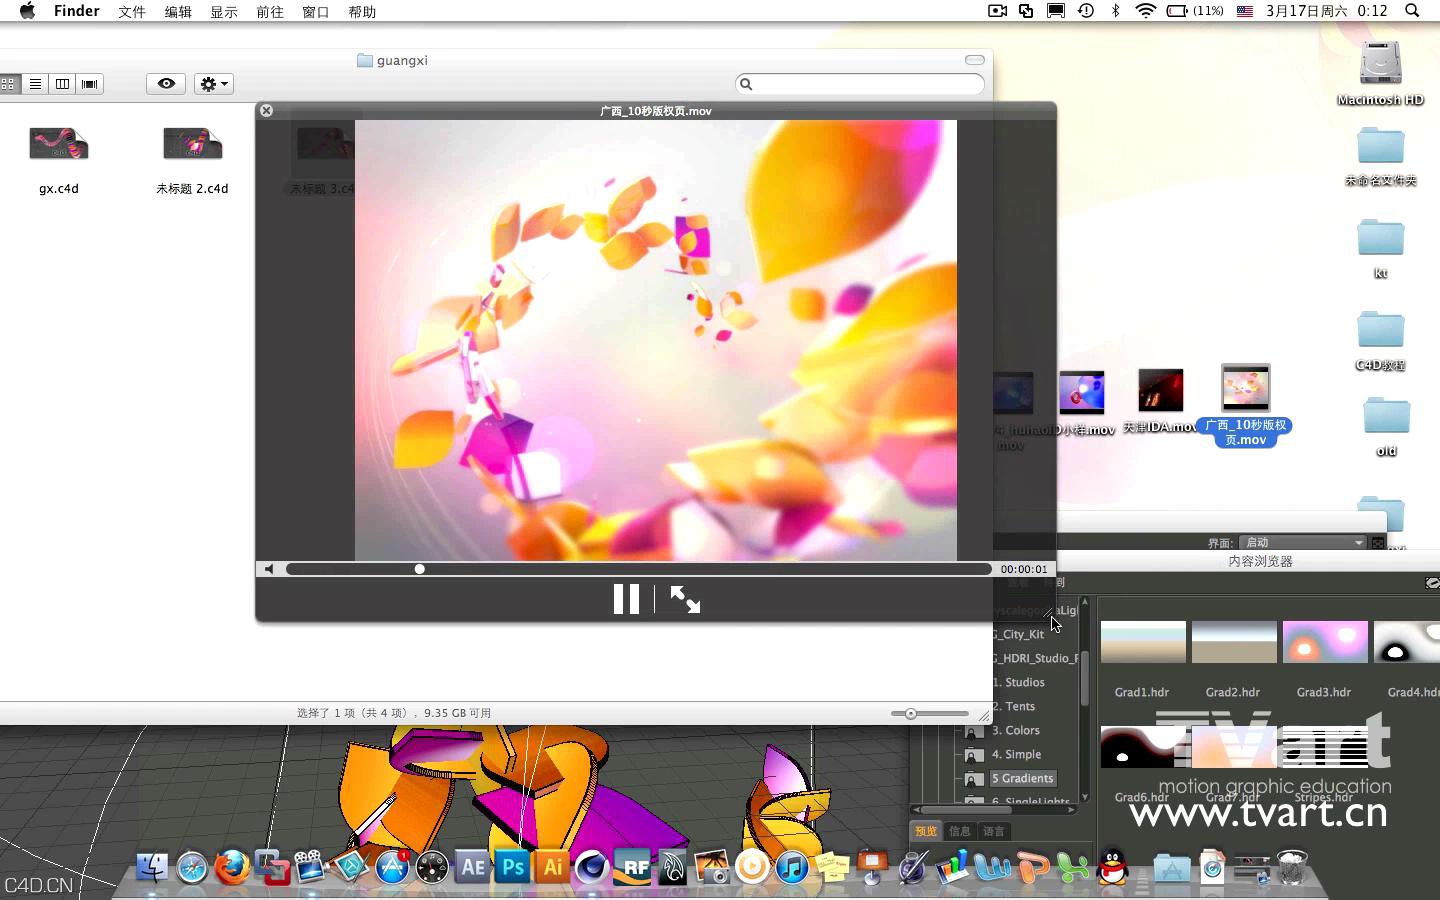Launch Illustrator from the Dock
1440x900 pixels.
[553, 867]
